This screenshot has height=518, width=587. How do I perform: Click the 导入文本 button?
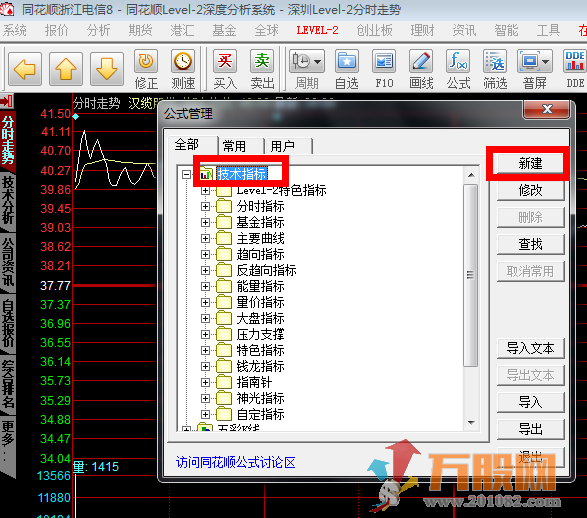[530, 348]
